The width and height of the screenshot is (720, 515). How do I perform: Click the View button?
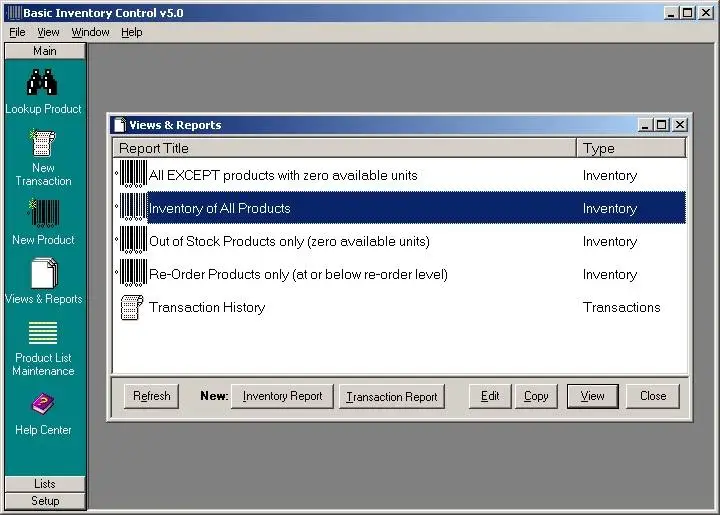(x=592, y=396)
